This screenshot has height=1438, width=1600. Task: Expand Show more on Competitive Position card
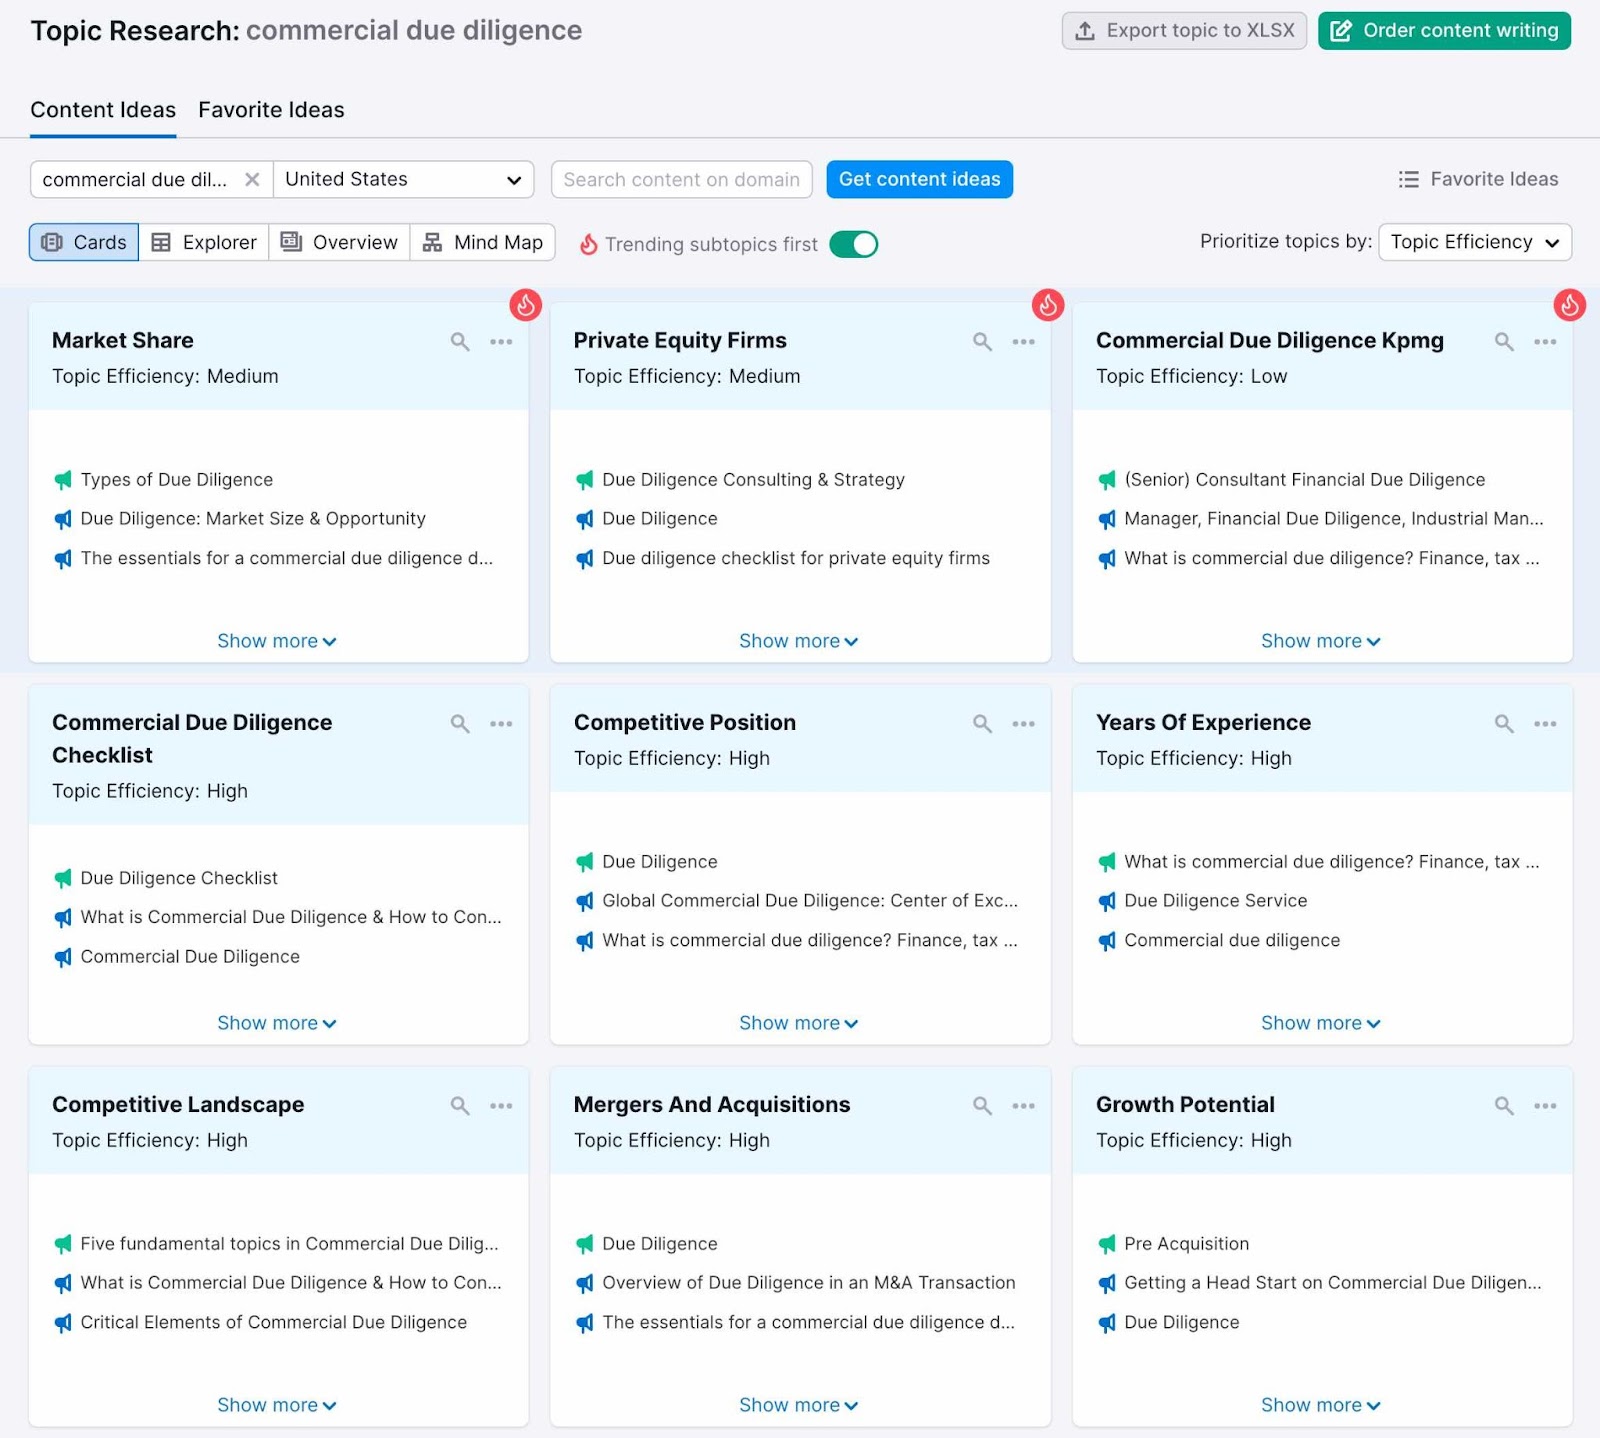click(798, 1022)
